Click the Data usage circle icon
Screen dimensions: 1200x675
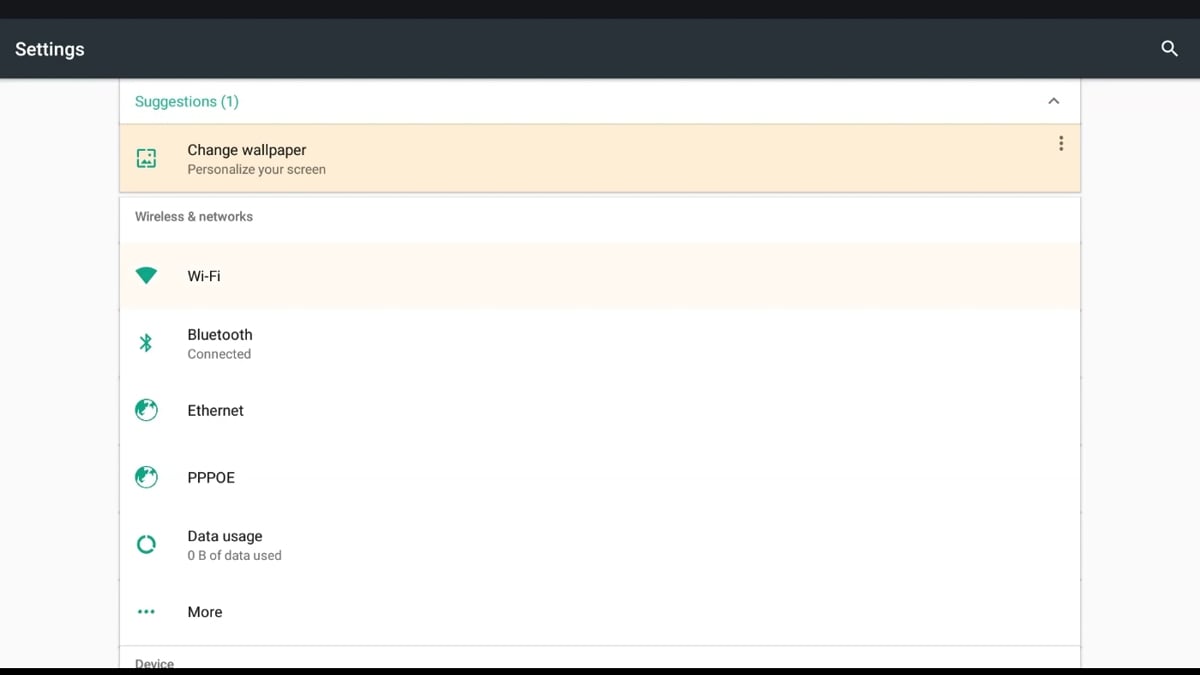tap(146, 545)
